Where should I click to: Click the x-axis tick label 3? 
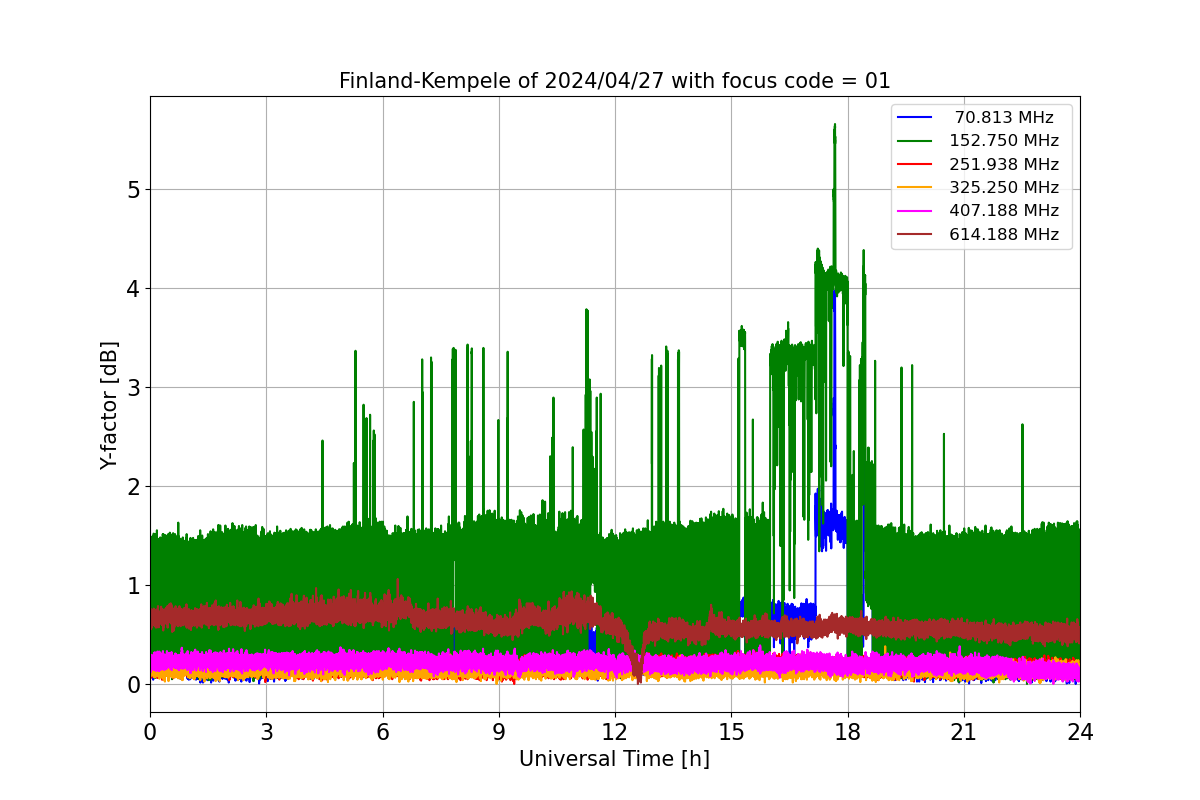coord(266,731)
